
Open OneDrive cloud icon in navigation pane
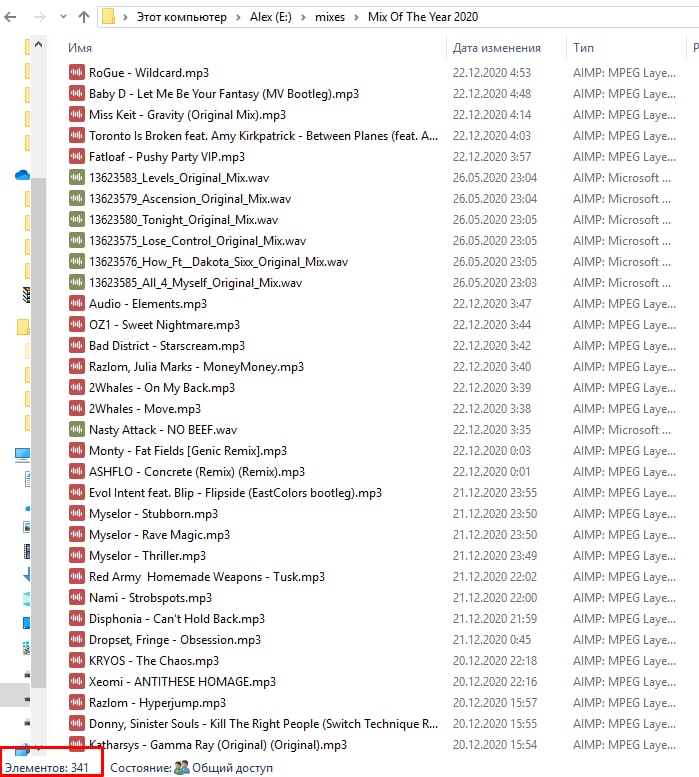(22, 175)
